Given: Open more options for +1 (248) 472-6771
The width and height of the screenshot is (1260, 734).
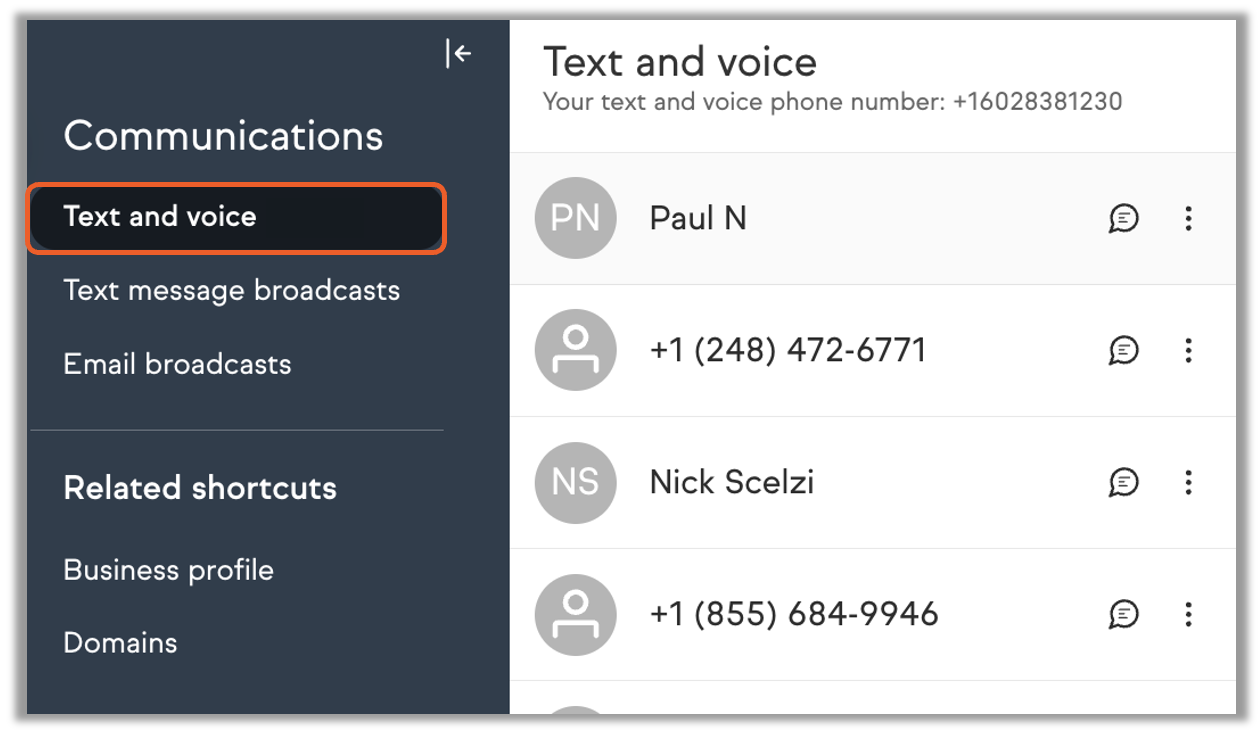Looking at the screenshot, I should [x=1188, y=350].
